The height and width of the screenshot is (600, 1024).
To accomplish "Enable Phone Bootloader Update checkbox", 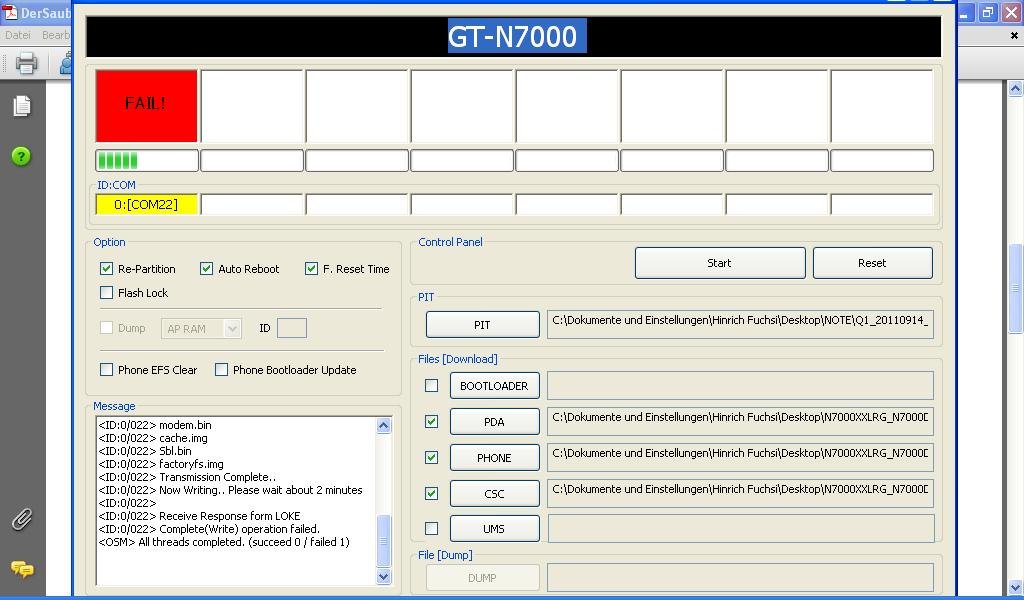I will point(221,370).
